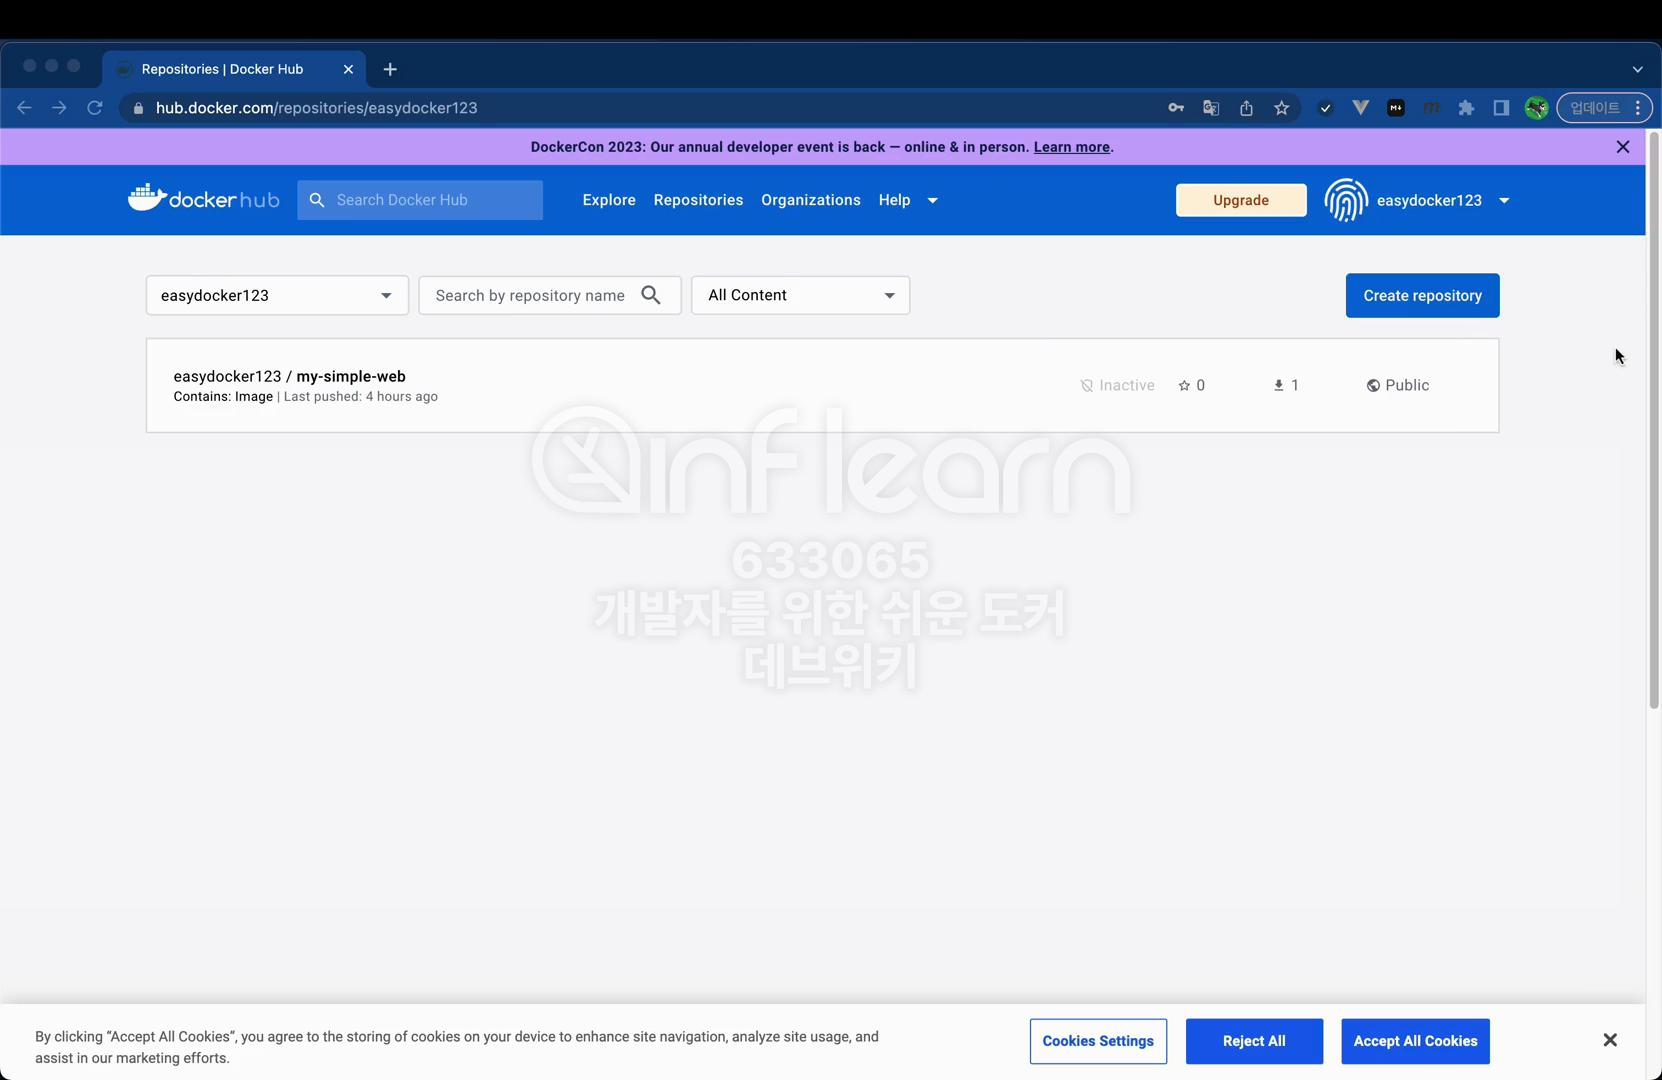Click the Create repository button
Image resolution: width=1662 pixels, height=1080 pixels.
(x=1422, y=295)
